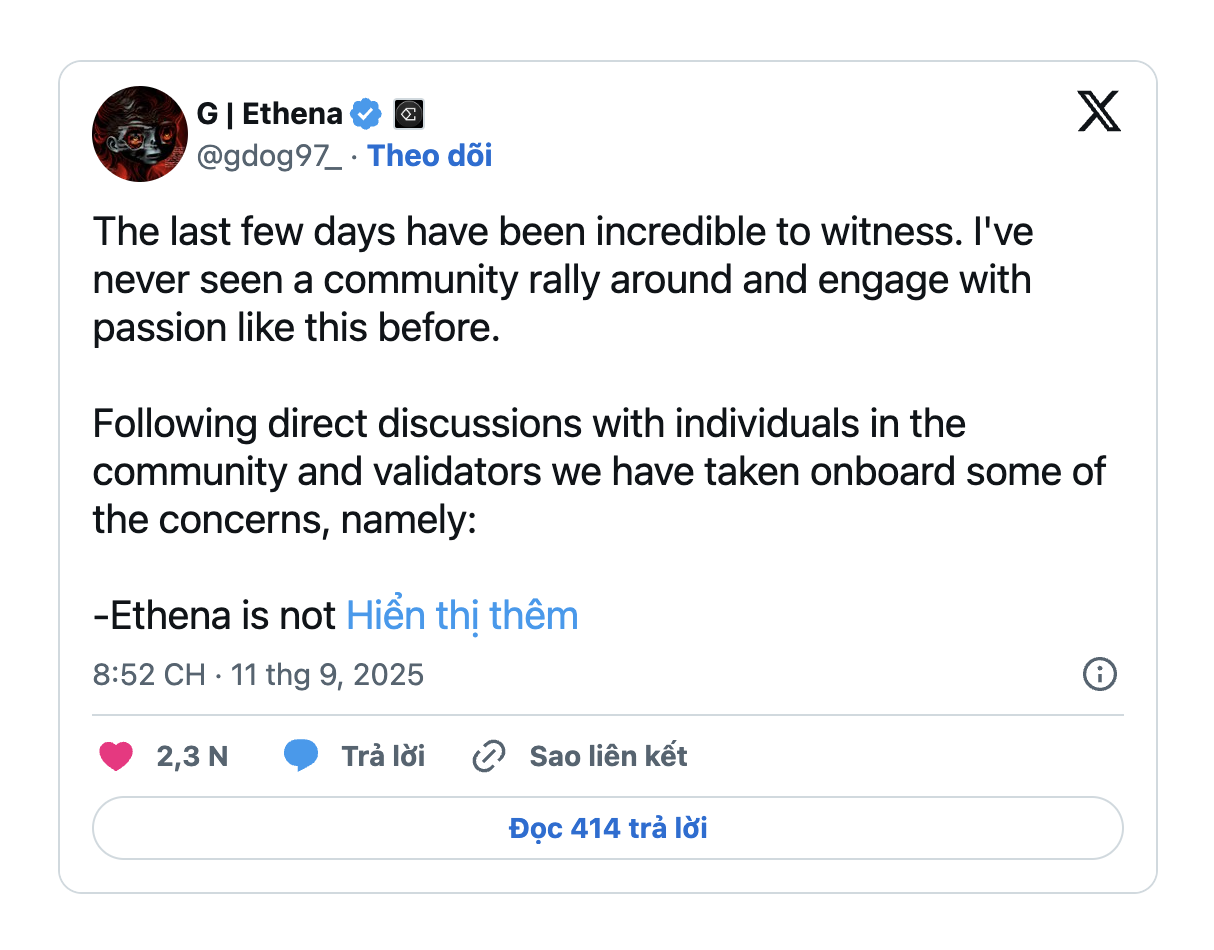The height and width of the screenshot is (950, 1214).
Task: Click the Ethena affiliate badge icon
Action: point(408,114)
